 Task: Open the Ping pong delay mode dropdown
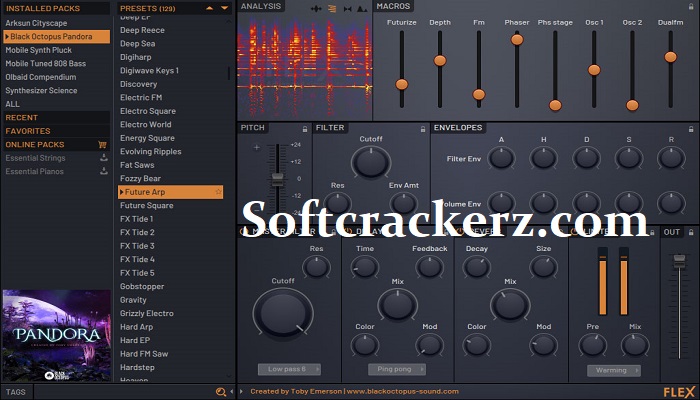pos(397,369)
